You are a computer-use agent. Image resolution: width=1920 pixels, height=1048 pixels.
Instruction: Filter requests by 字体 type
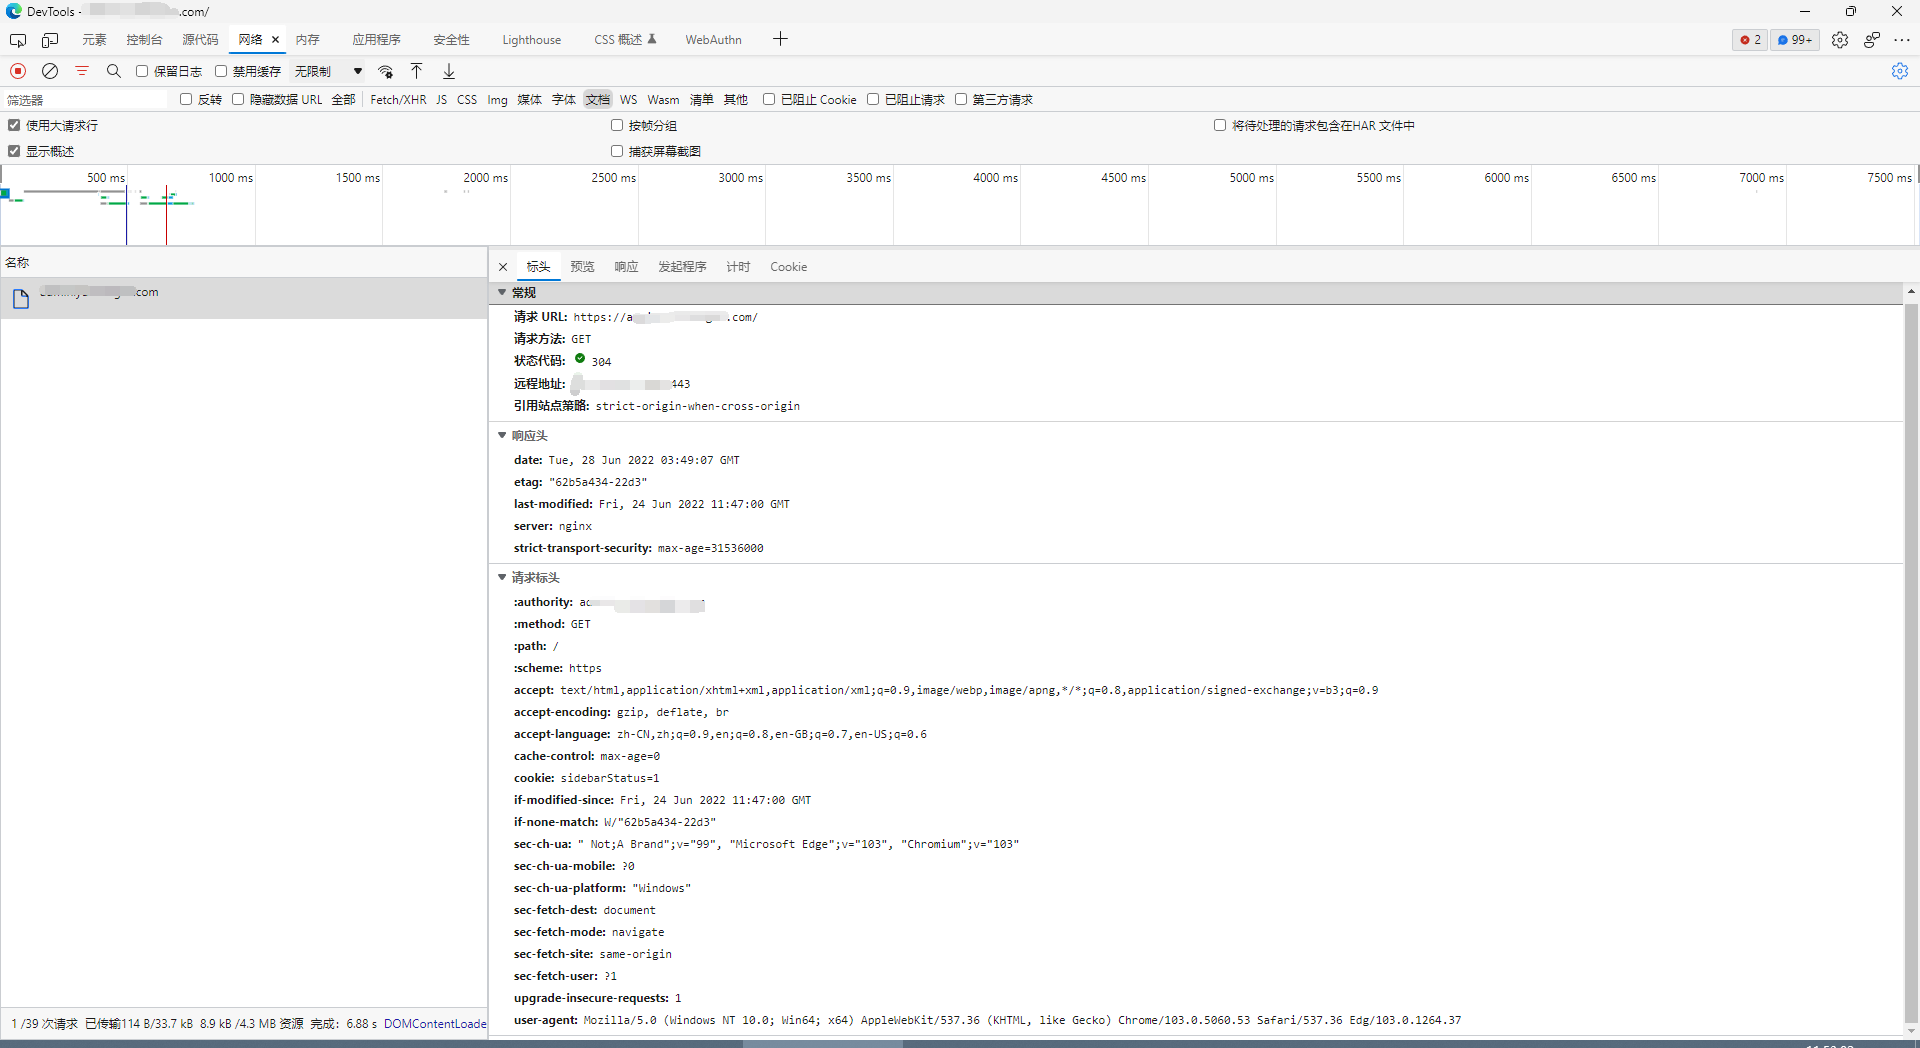click(564, 100)
